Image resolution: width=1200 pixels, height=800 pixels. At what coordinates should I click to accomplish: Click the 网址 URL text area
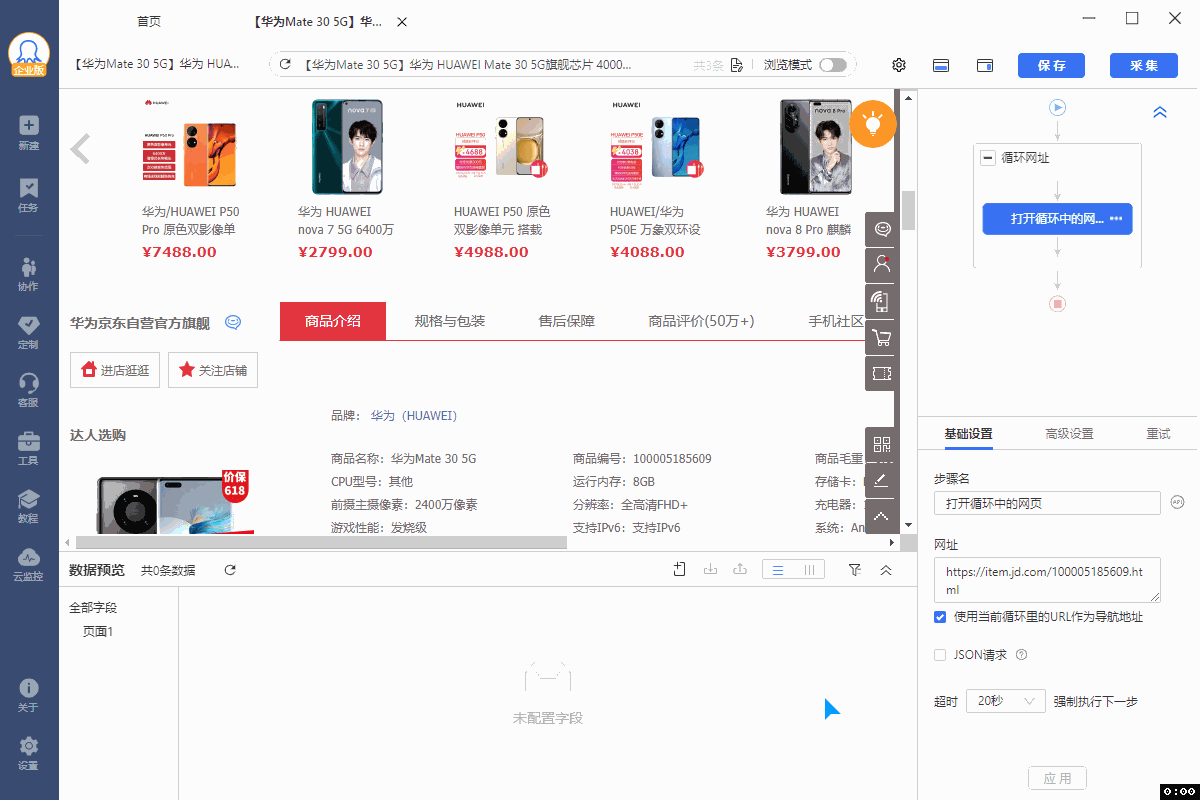pos(1047,580)
